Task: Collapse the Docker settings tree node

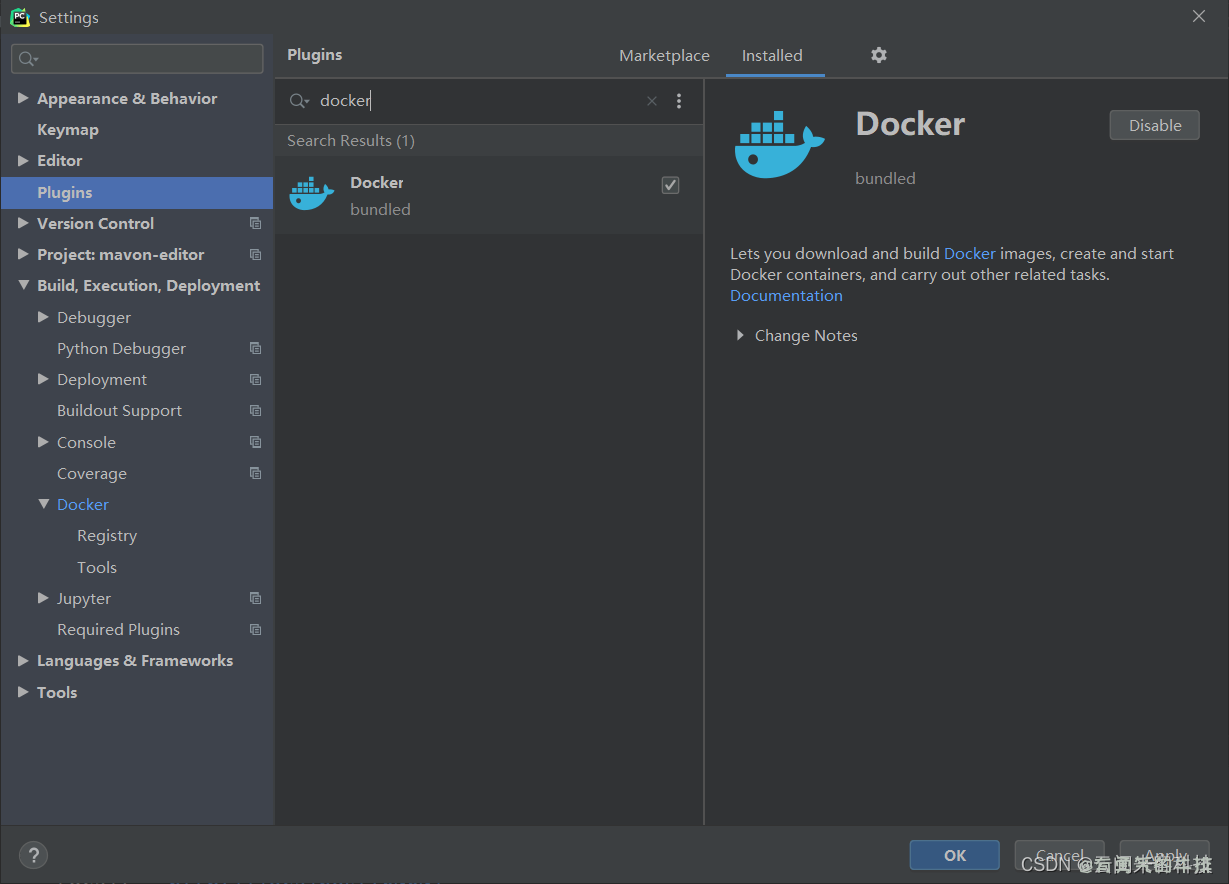Action: point(44,505)
